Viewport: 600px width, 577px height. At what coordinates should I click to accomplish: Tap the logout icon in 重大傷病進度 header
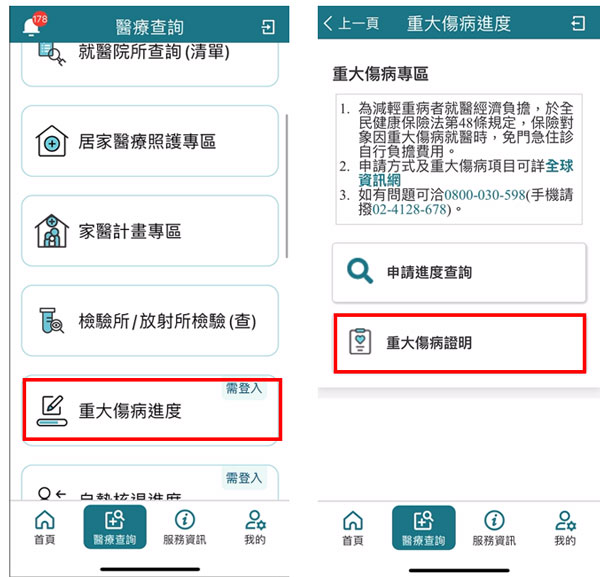[x=578, y=23]
